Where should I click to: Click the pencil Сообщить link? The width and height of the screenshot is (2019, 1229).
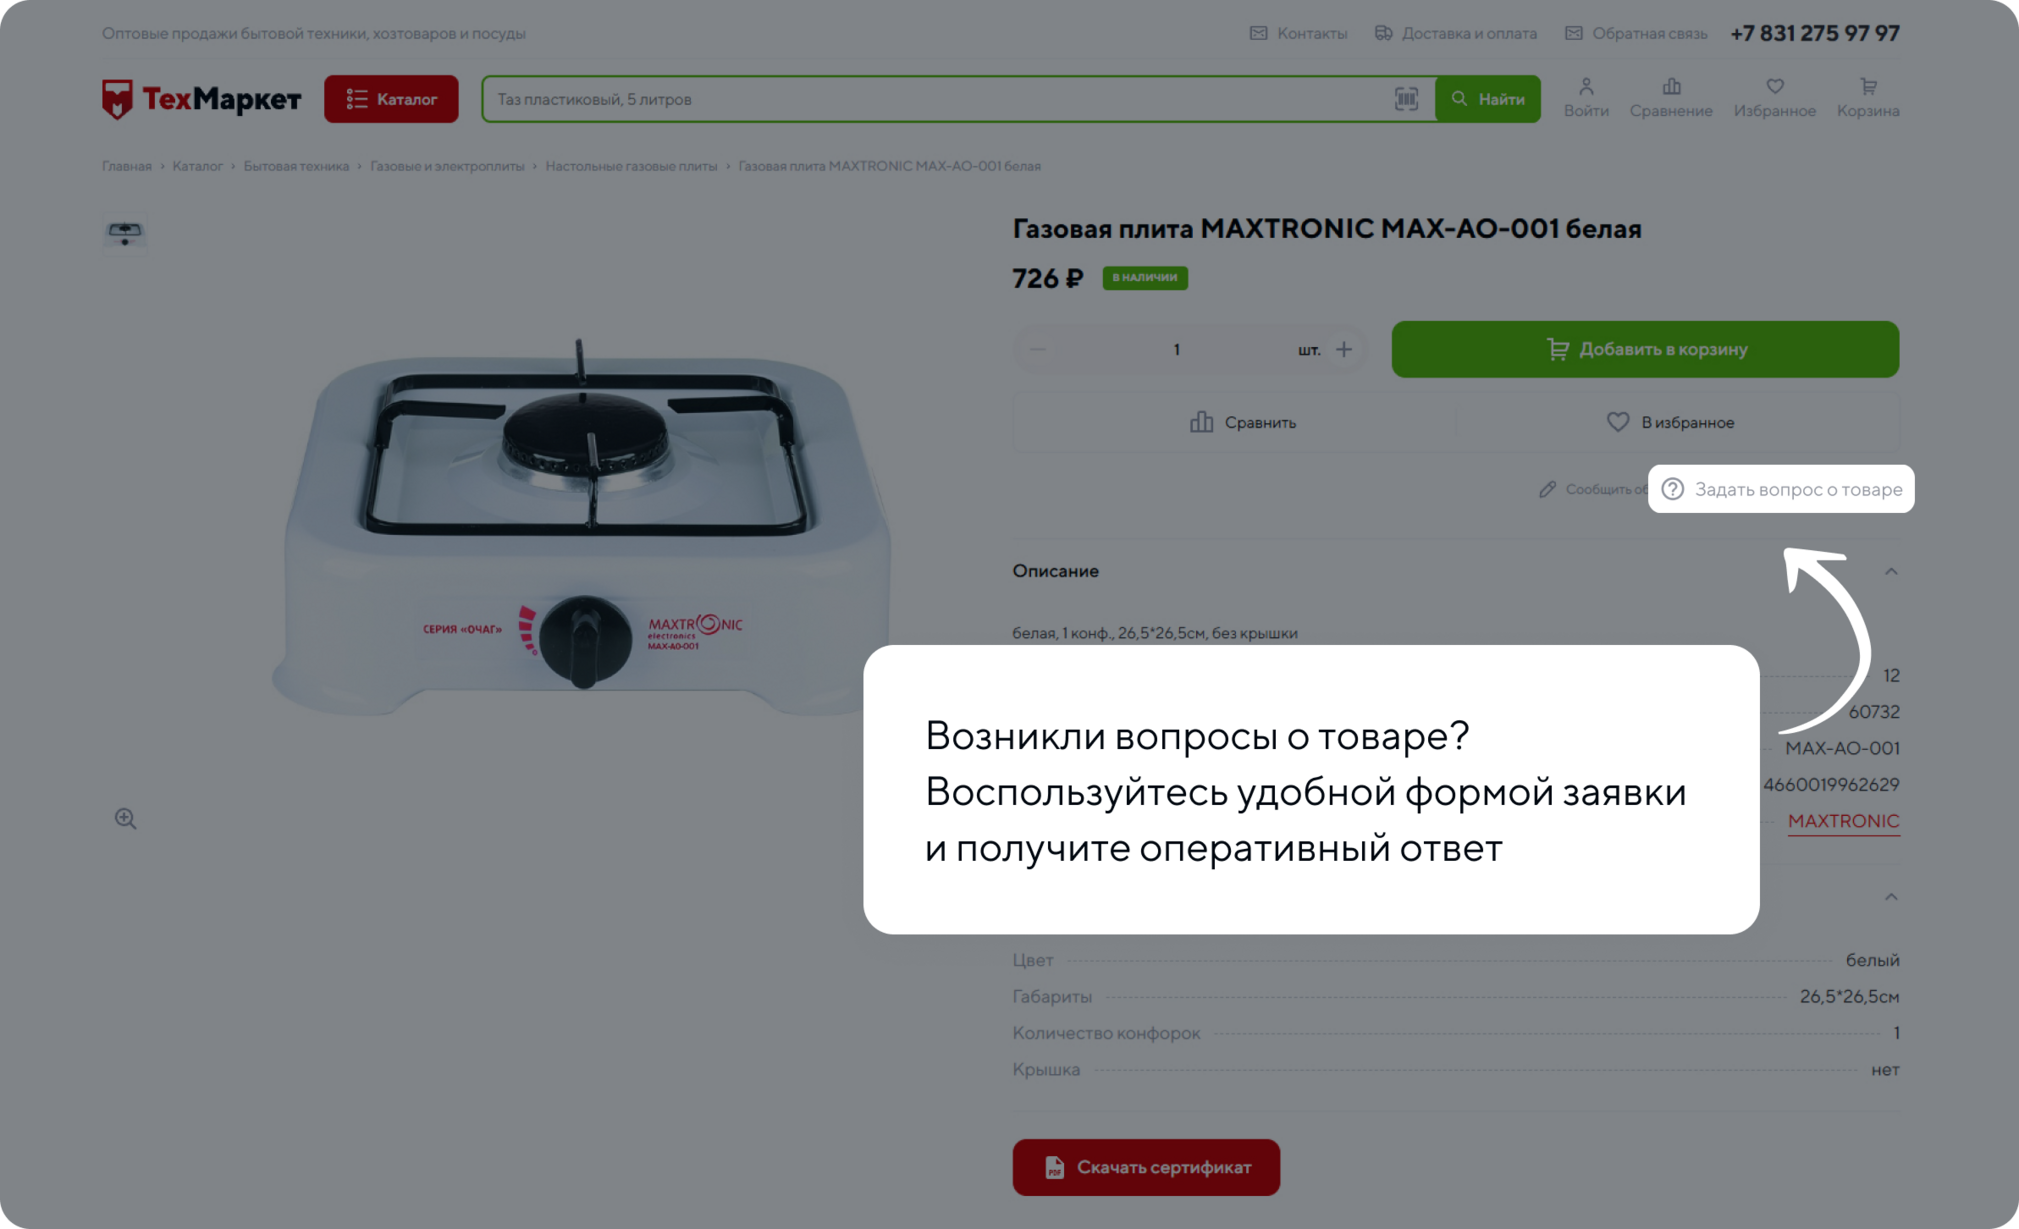pyautogui.click(x=1591, y=489)
